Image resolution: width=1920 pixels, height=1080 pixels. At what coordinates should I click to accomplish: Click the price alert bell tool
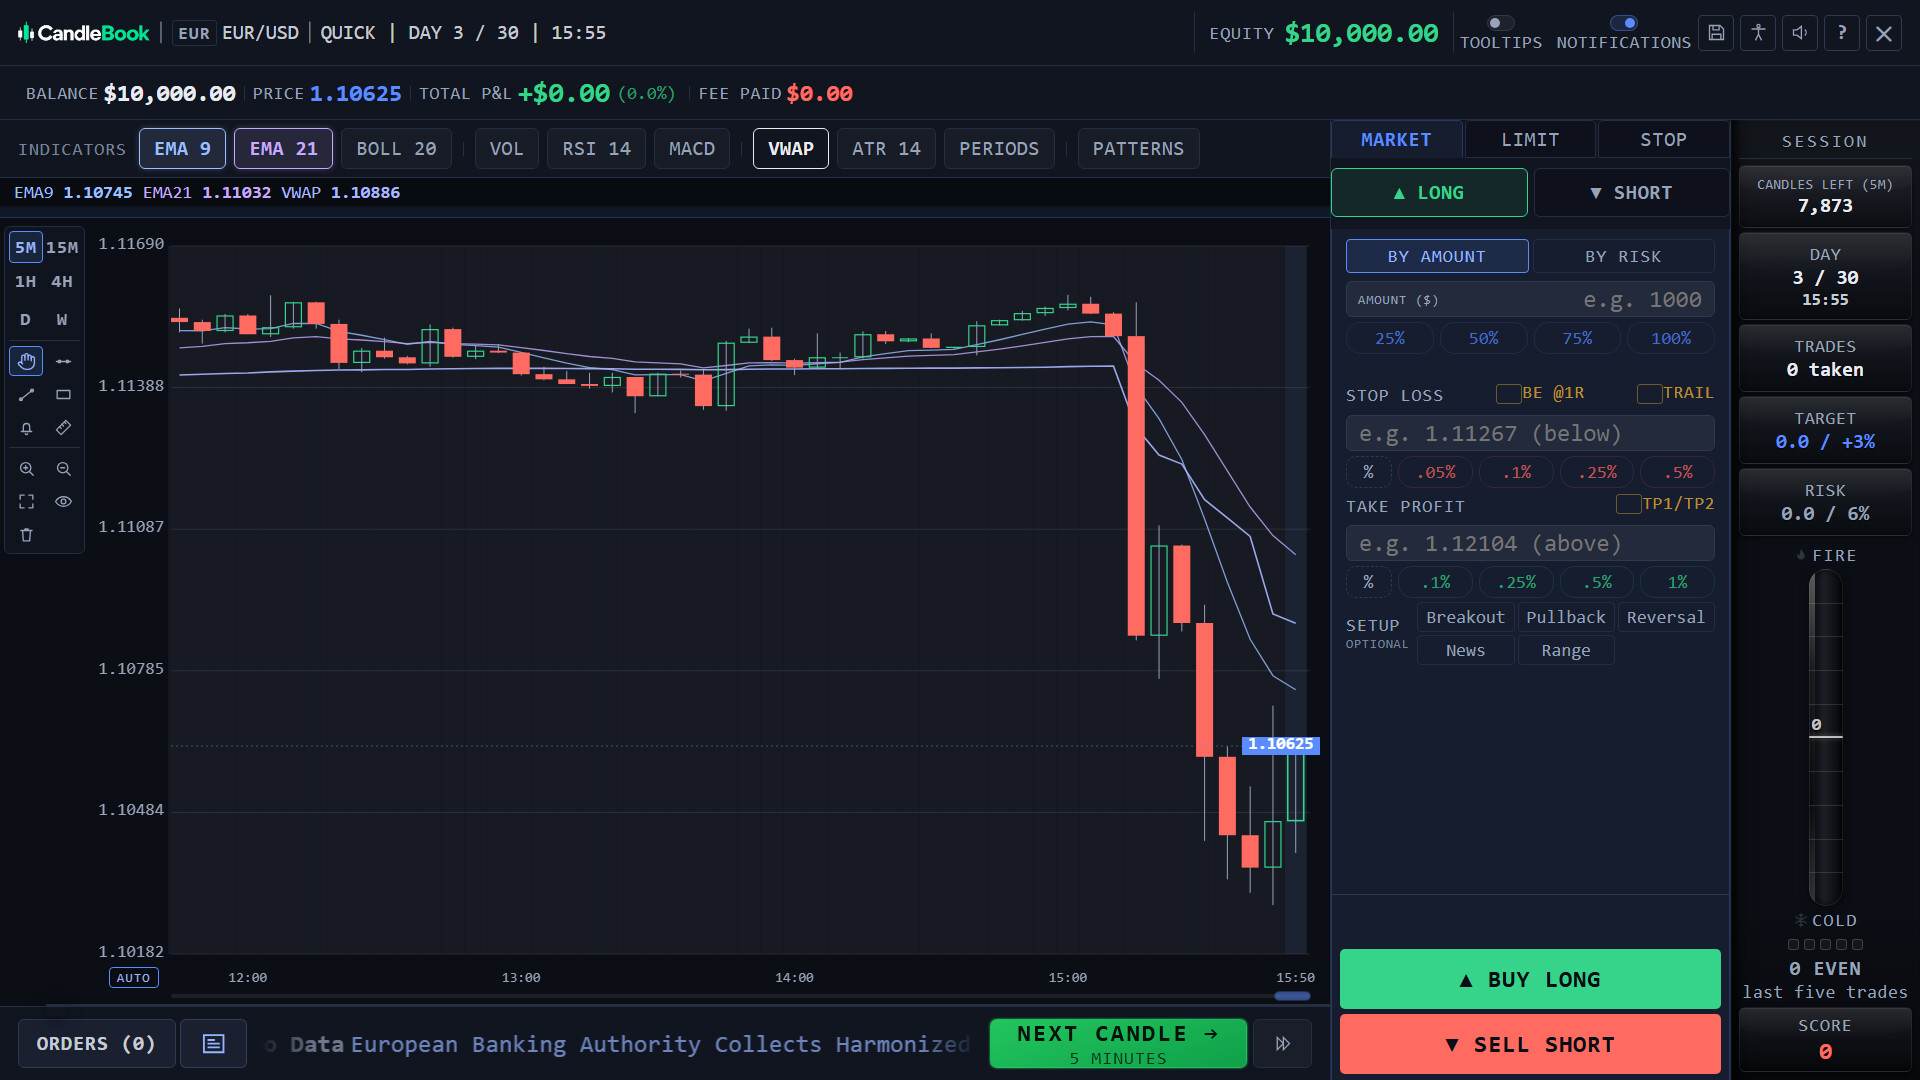coord(26,428)
